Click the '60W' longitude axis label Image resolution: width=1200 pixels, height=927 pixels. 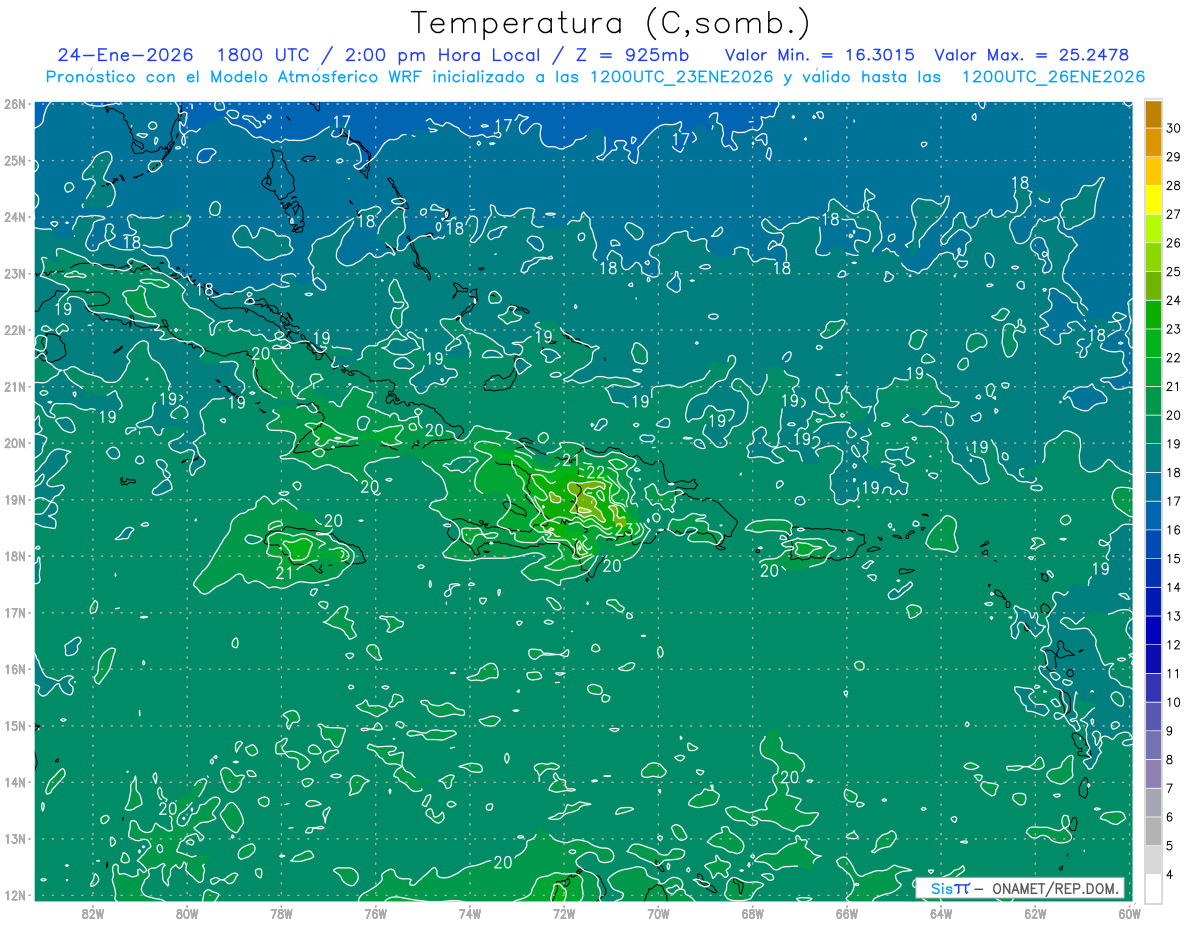click(1129, 912)
